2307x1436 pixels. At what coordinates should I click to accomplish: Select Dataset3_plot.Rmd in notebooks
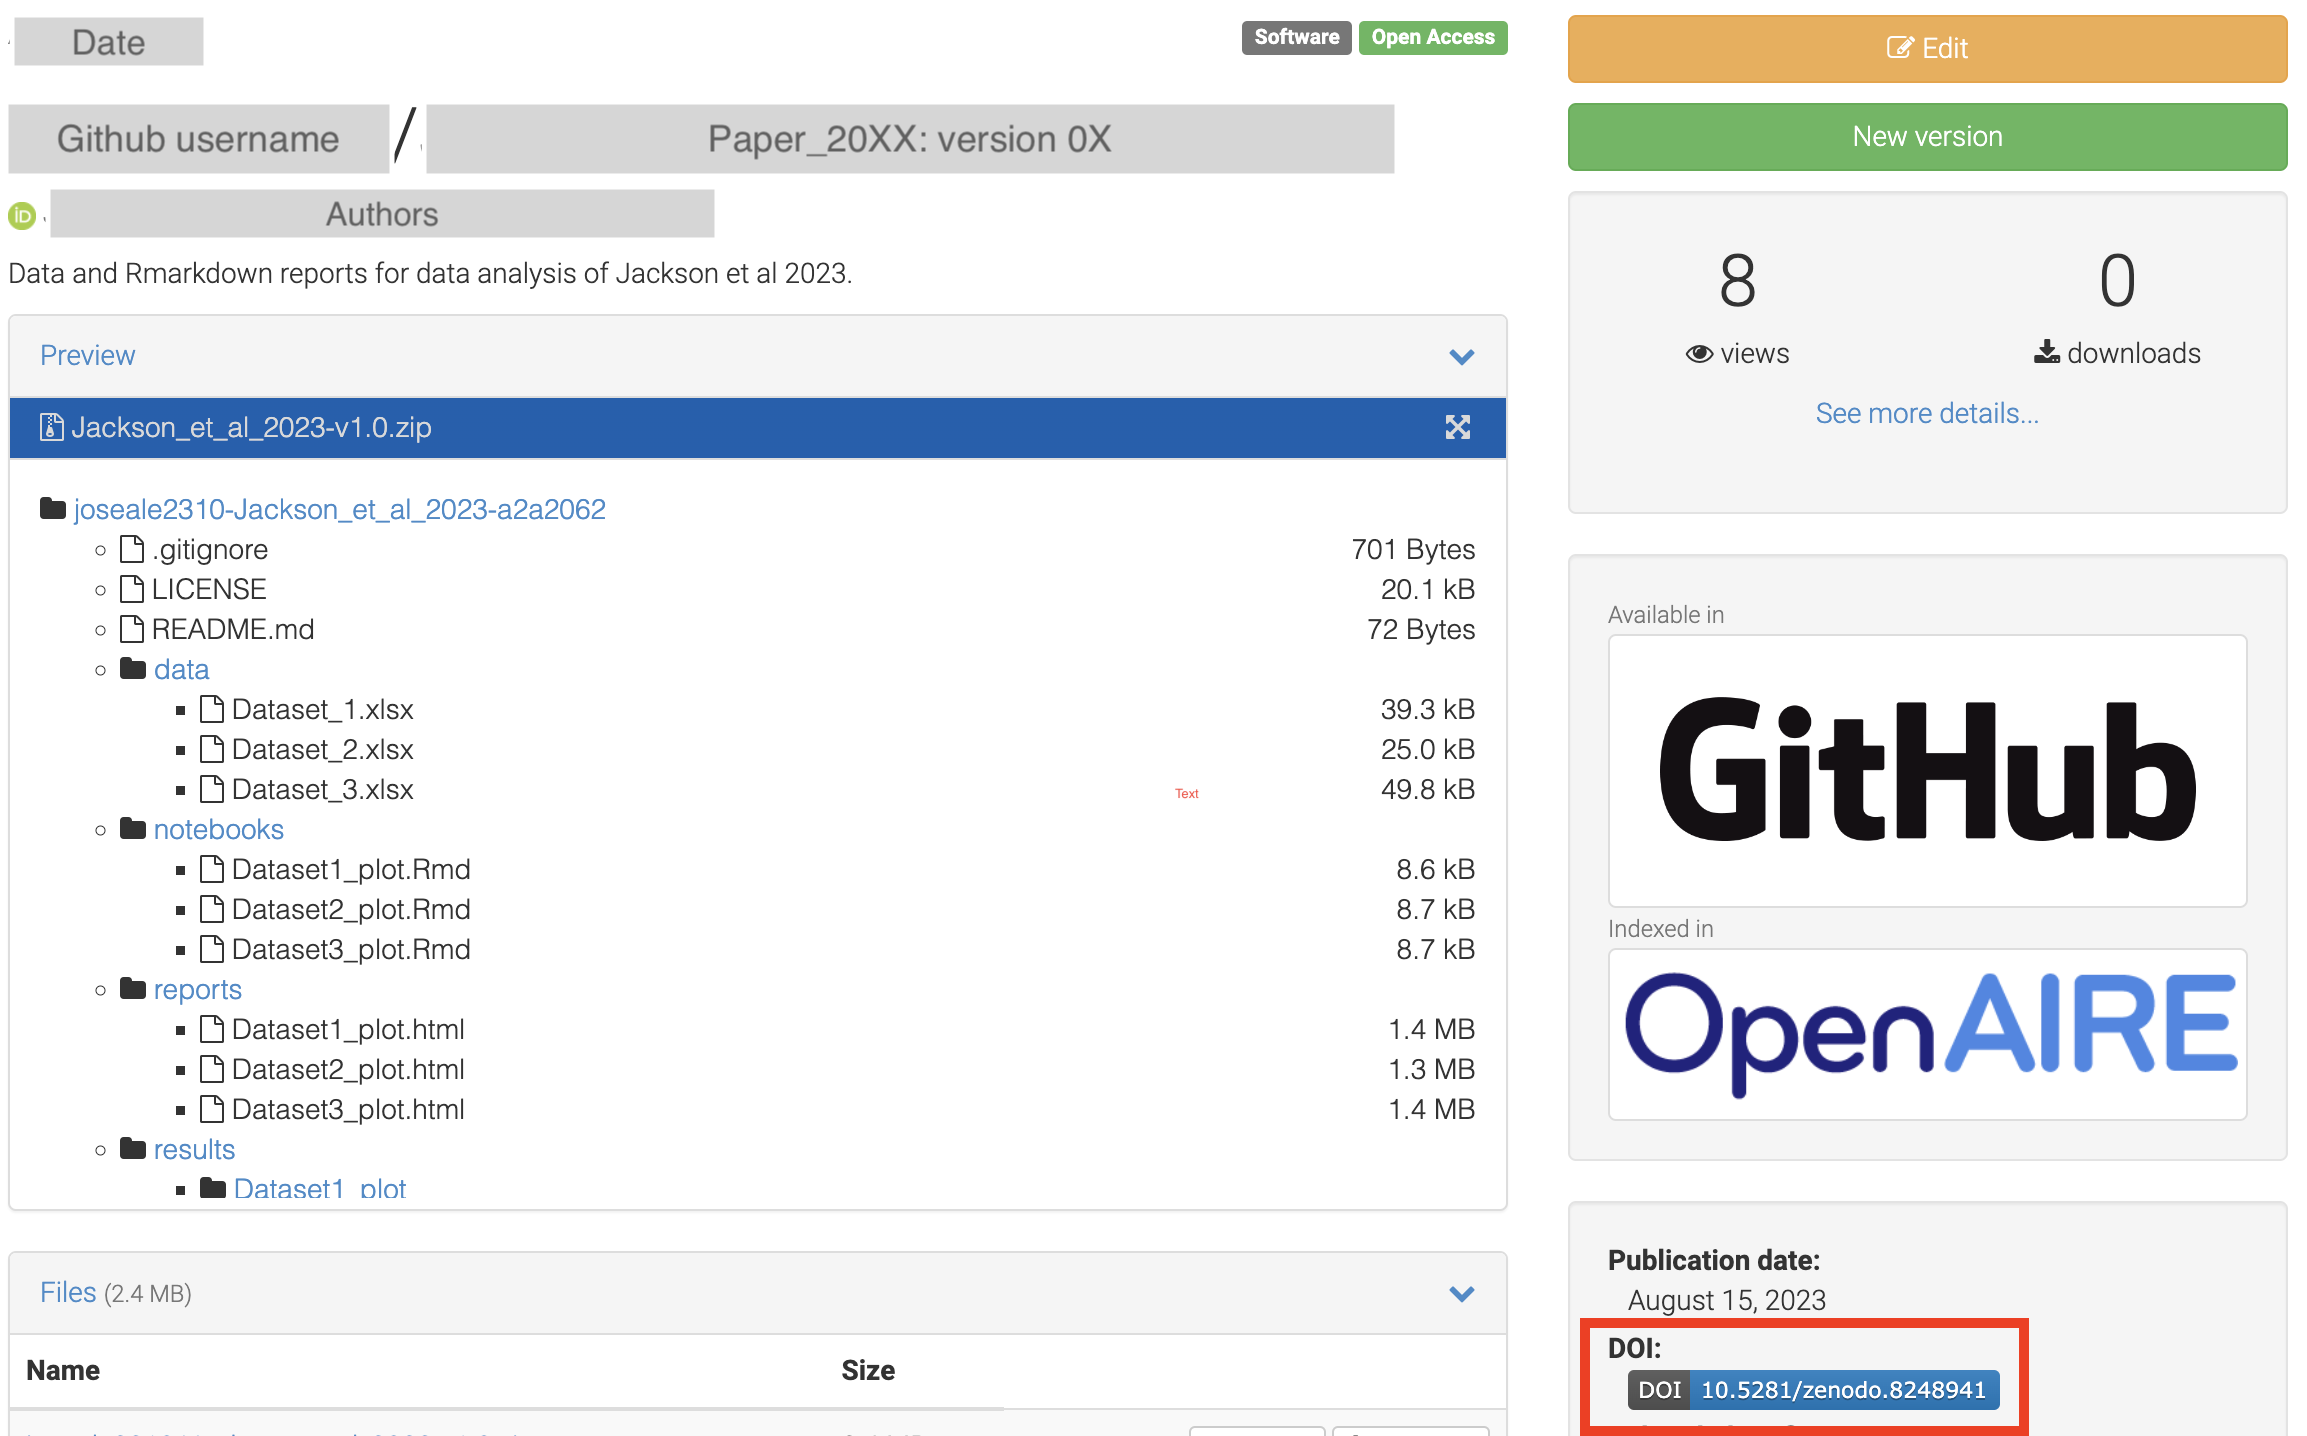(351, 949)
